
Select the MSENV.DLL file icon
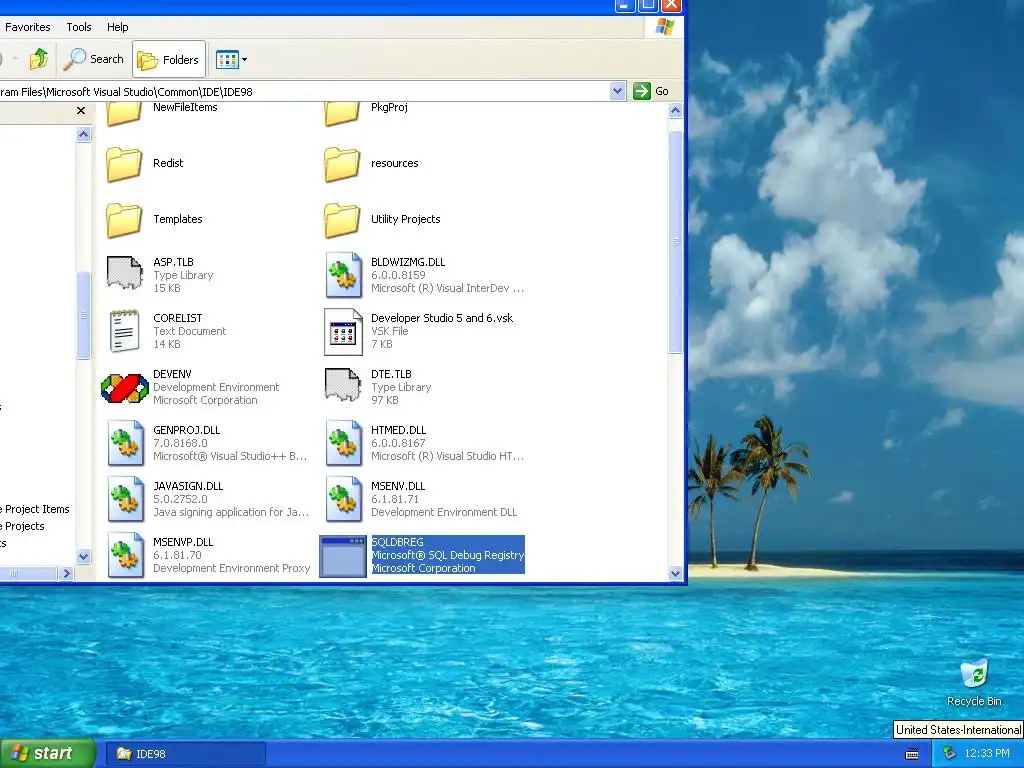pyautogui.click(x=344, y=500)
